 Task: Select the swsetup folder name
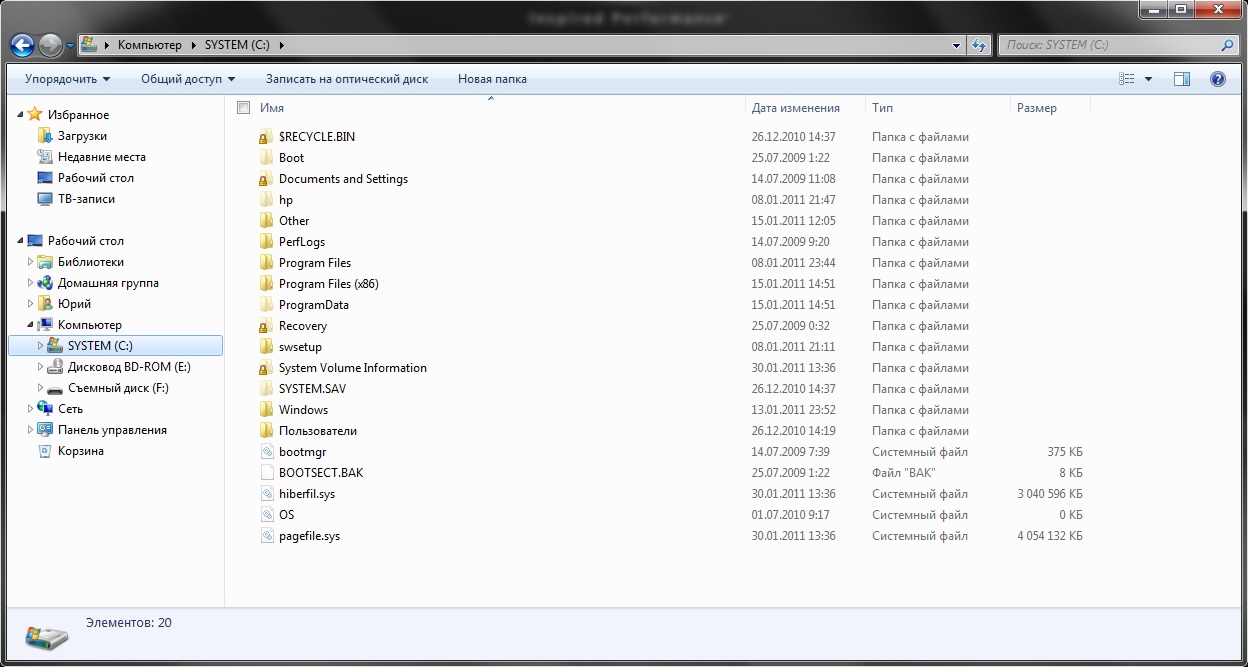pyautogui.click(x=300, y=347)
